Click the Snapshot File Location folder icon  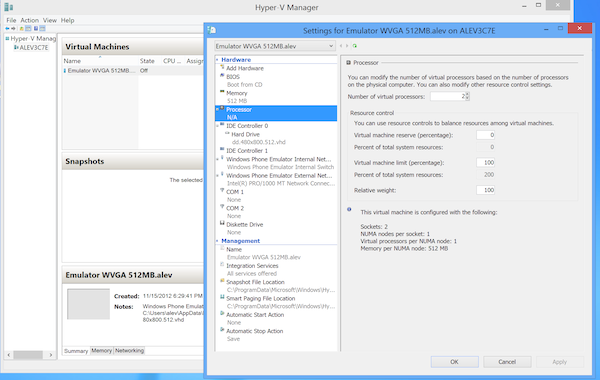[222, 281]
